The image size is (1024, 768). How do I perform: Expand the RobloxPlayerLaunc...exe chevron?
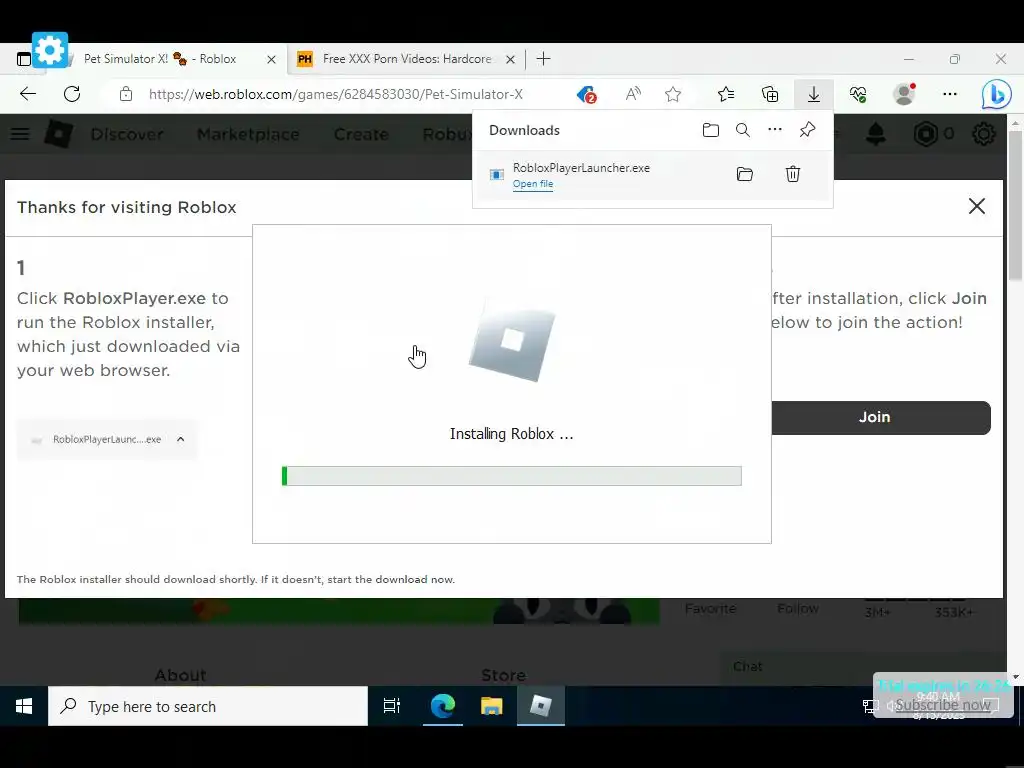point(181,440)
